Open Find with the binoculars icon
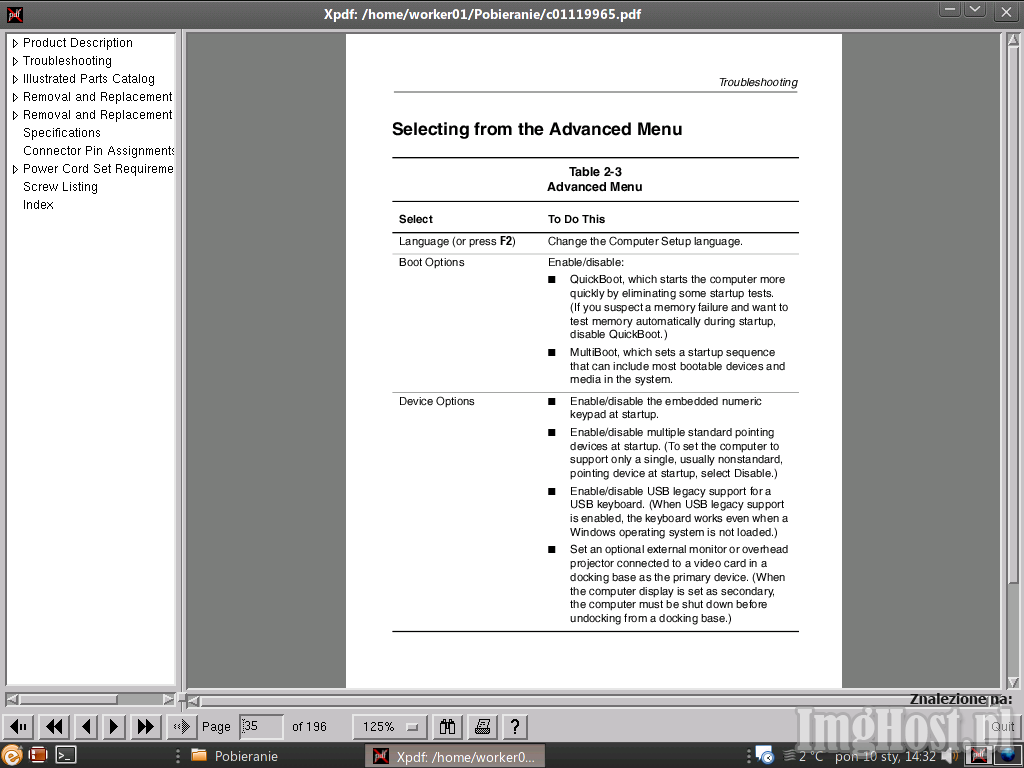Image resolution: width=1024 pixels, height=768 pixels. [x=447, y=726]
